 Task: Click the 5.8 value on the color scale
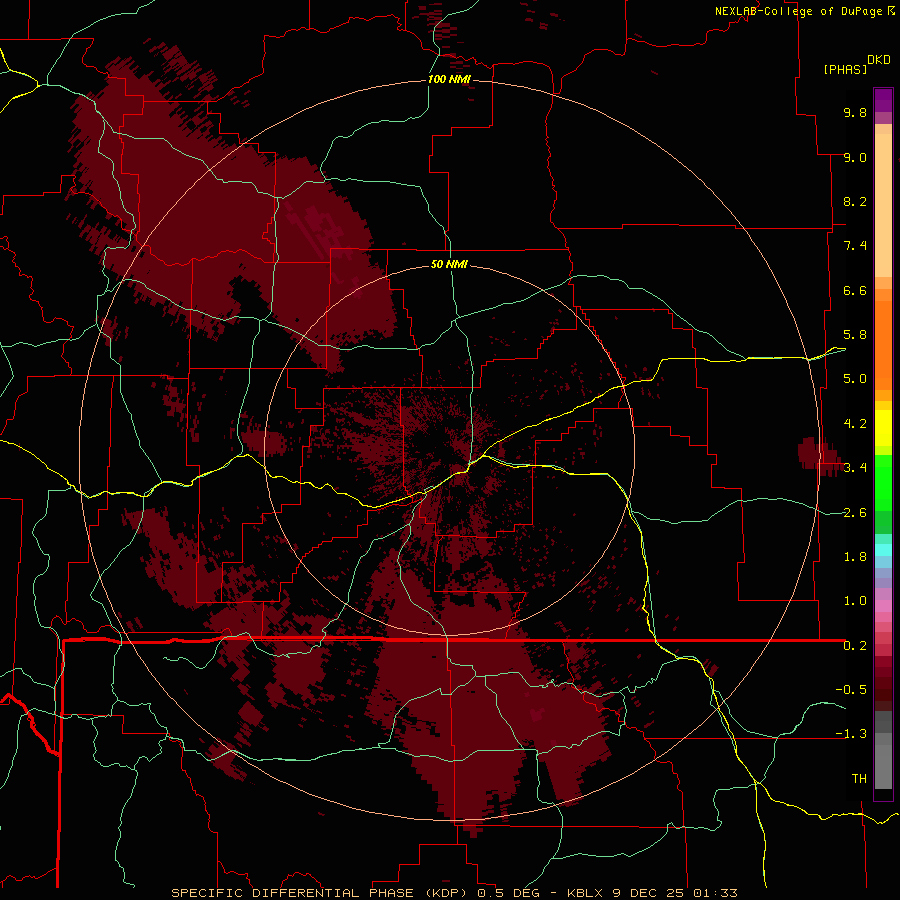coord(855,335)
